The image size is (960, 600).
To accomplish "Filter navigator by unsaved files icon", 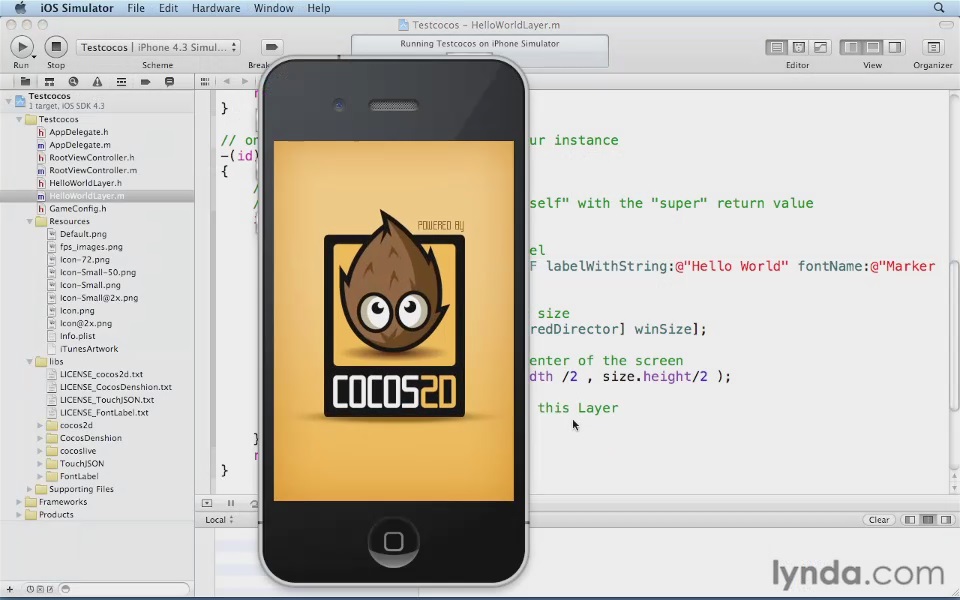I will coord(50,590).
